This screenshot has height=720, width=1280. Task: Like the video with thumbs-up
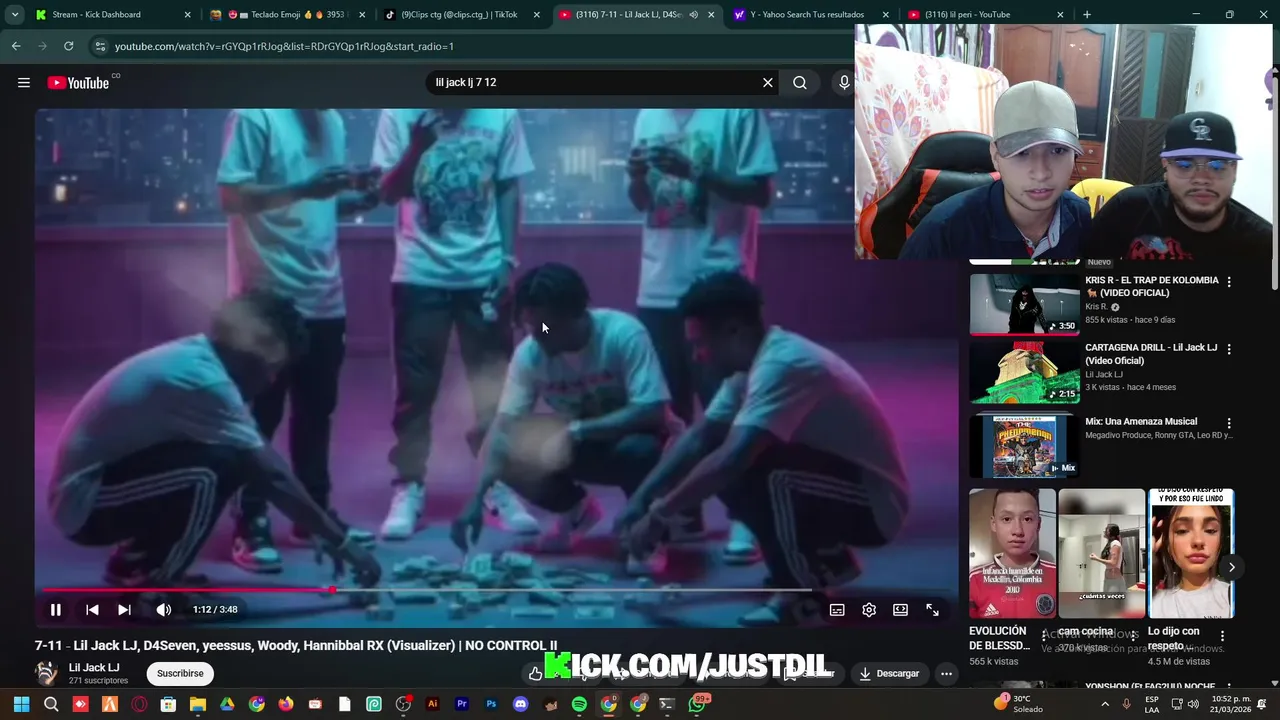click(x=535, y=673)
